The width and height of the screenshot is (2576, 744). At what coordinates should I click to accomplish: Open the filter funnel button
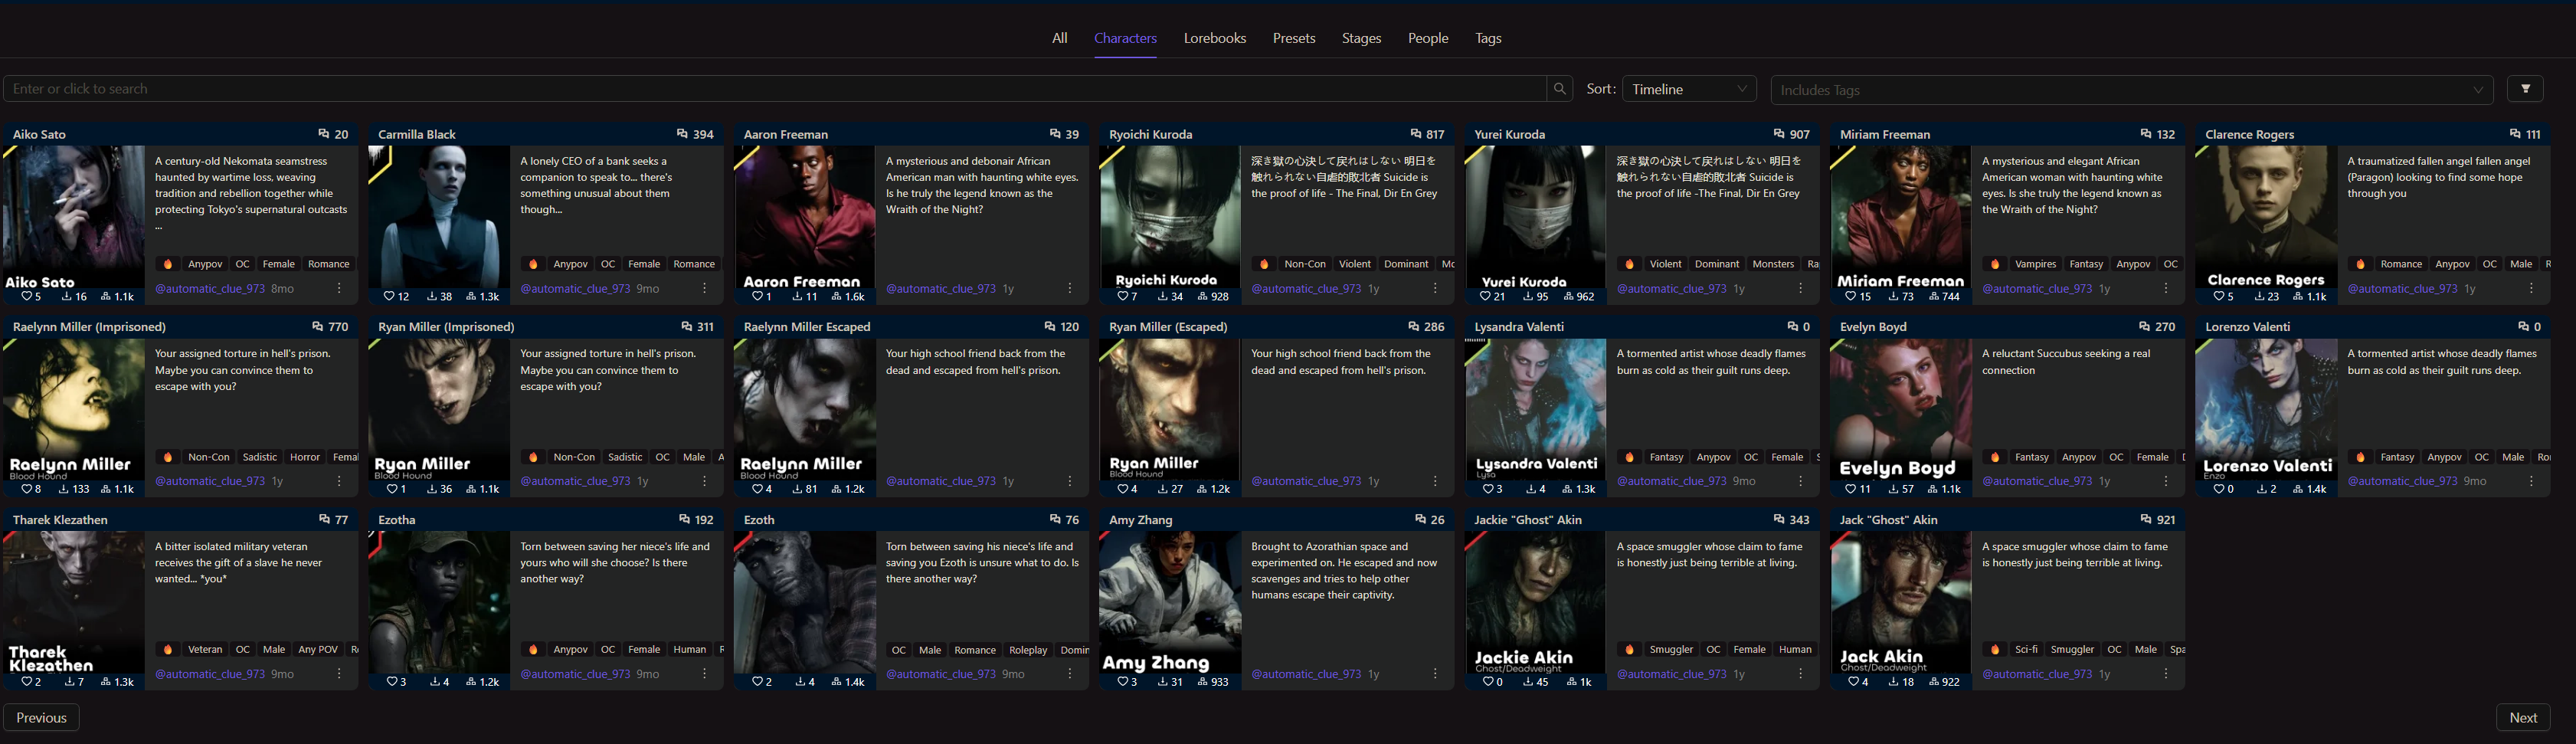tap(2525, 89)
